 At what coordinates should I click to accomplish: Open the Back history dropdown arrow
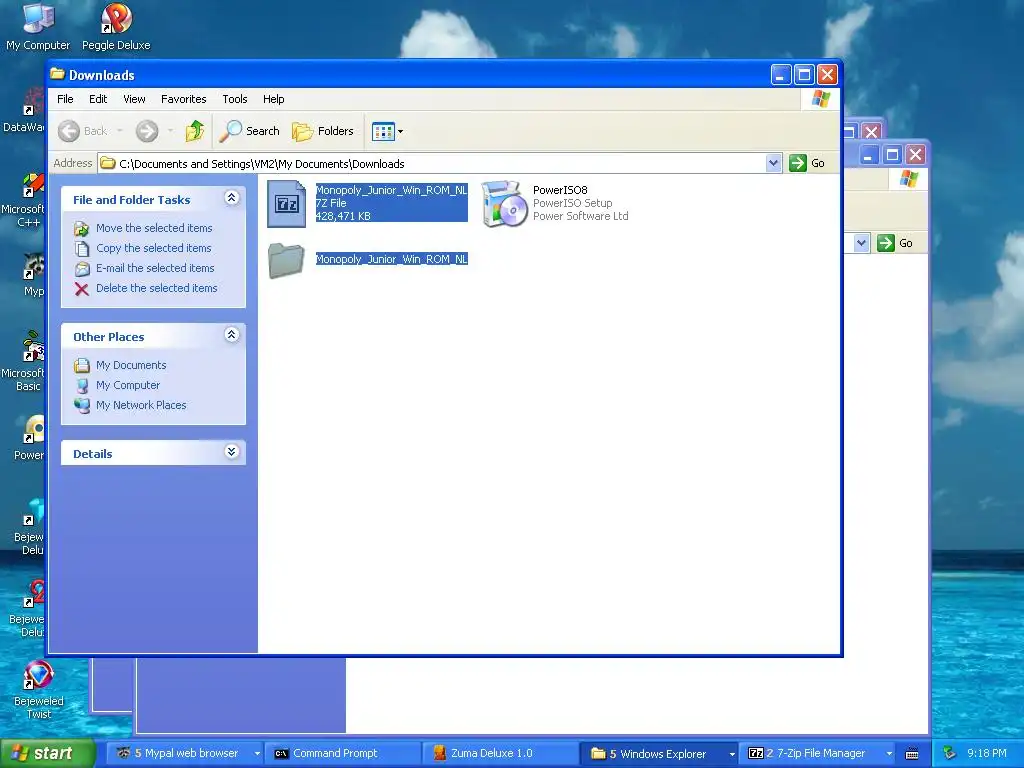pyautogui.click(x=120, y=131)
